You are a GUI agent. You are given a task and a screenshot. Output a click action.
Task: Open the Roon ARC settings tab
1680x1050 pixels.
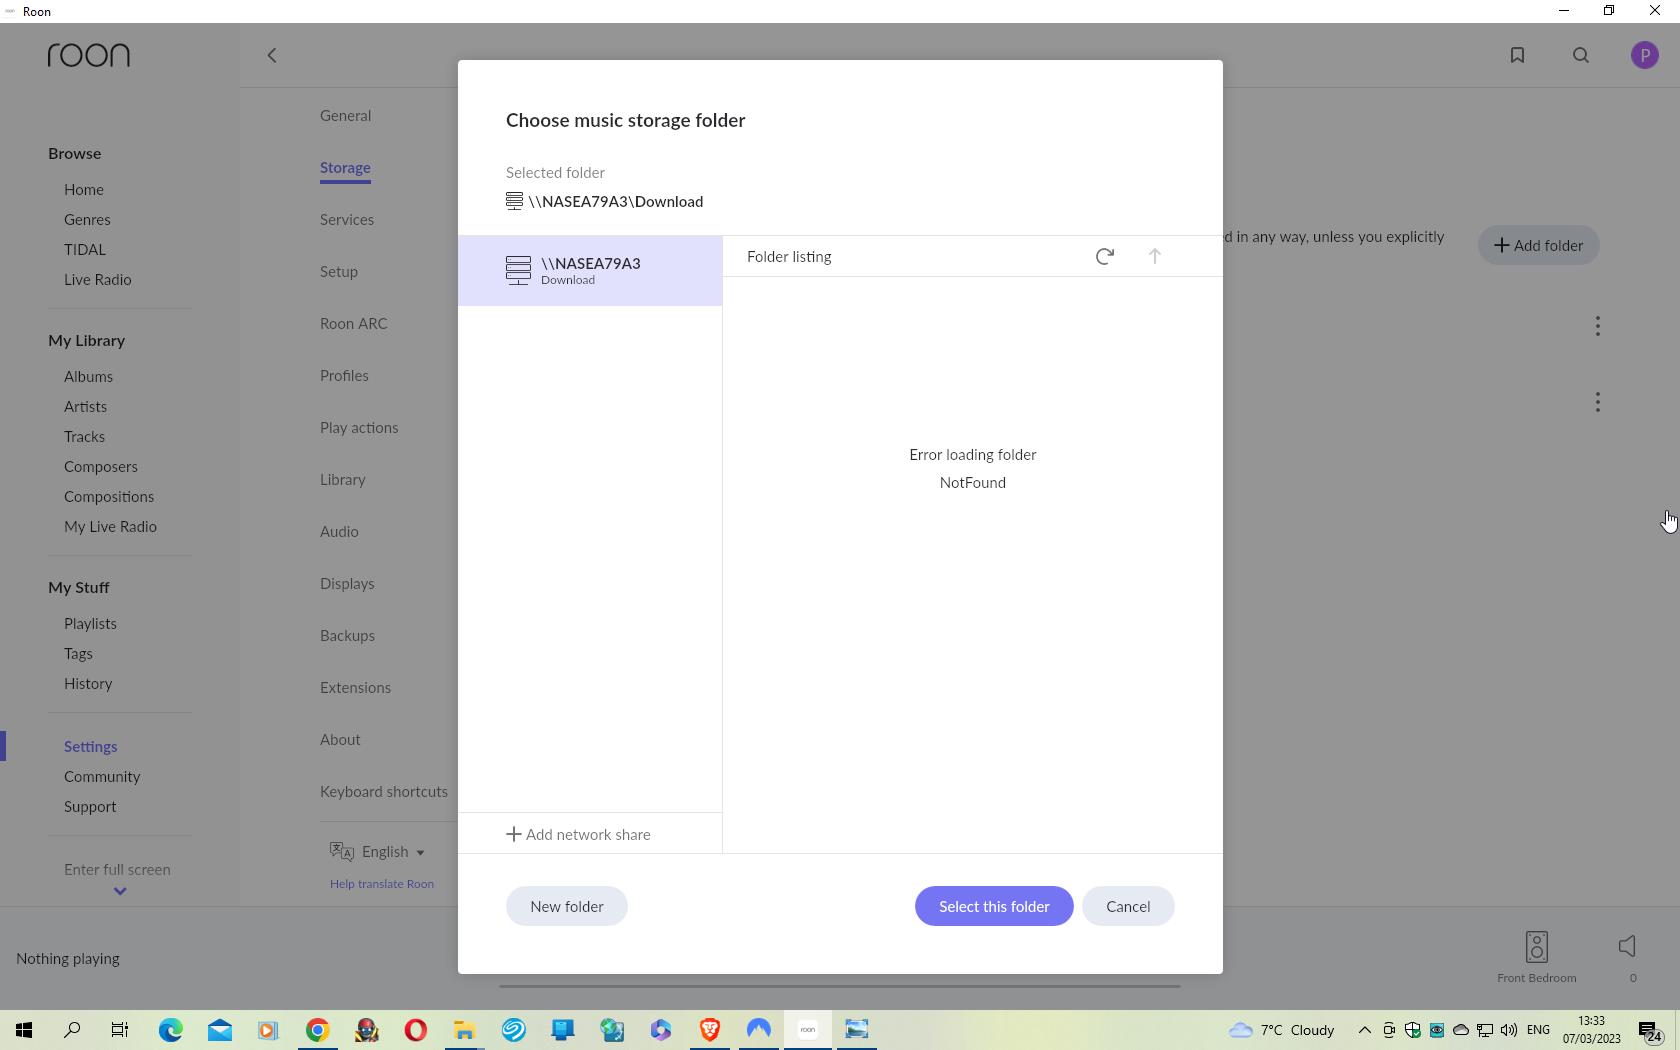point(353,323)
